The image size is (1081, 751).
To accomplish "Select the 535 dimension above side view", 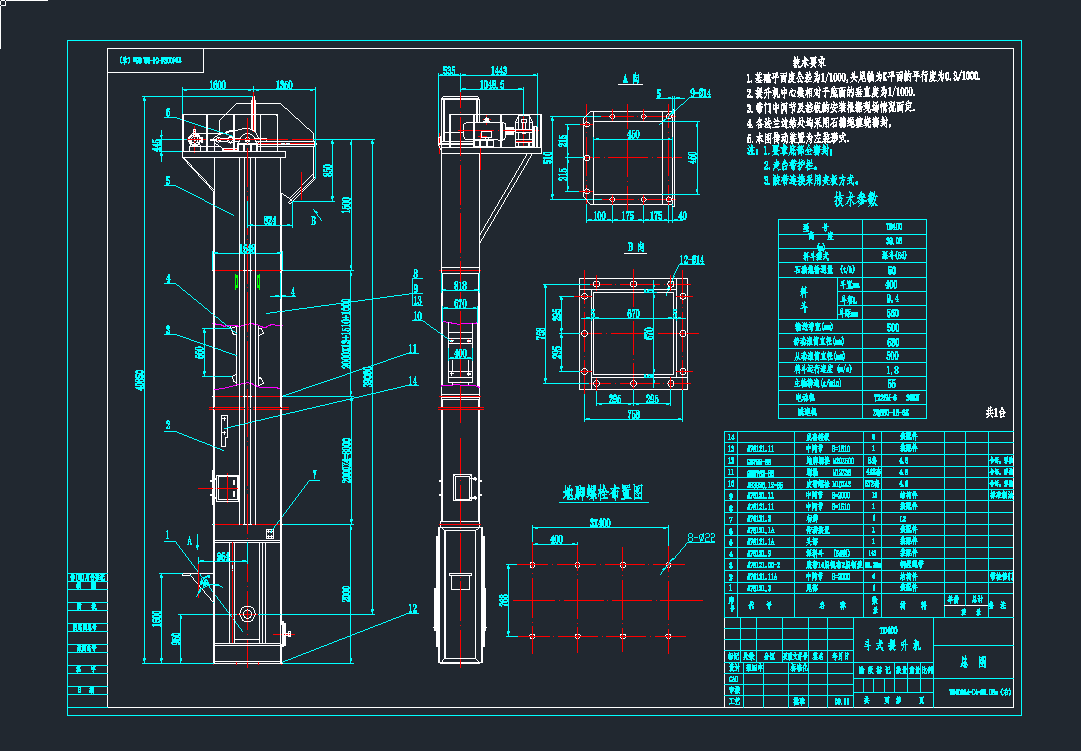I will click(x=449, y=70).
